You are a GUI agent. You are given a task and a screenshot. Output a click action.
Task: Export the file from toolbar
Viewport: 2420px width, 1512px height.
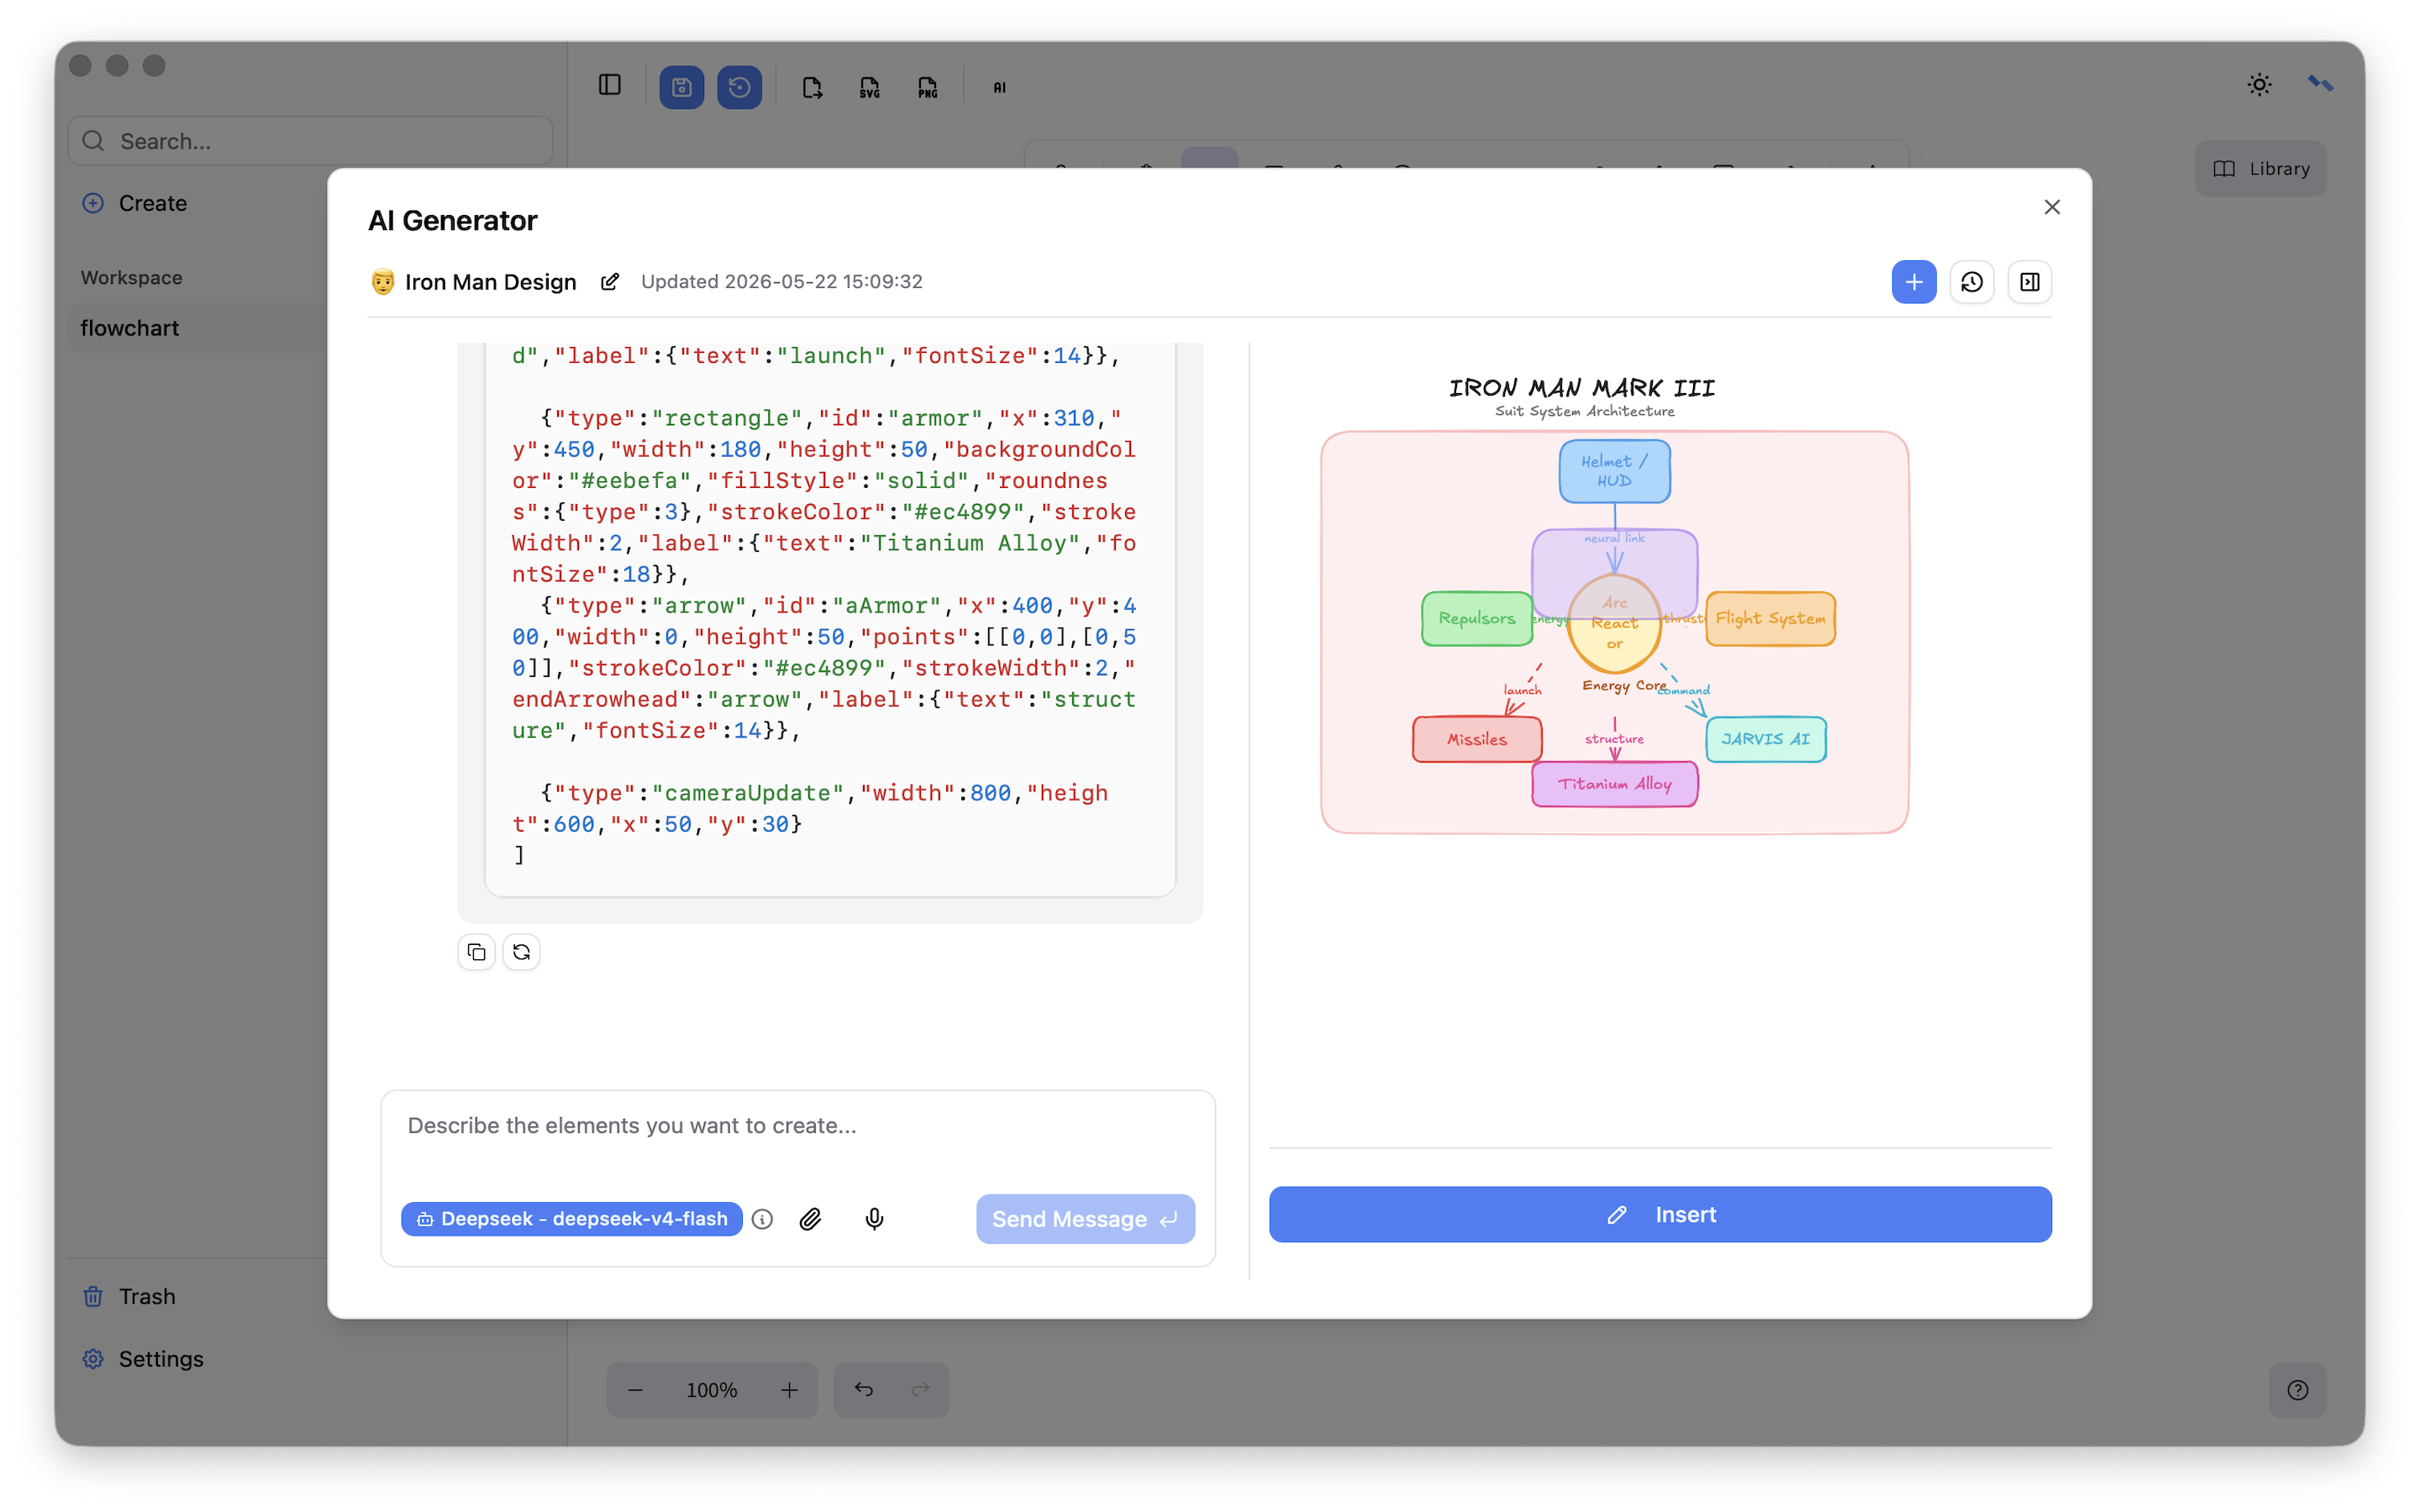tap(812, 87)
